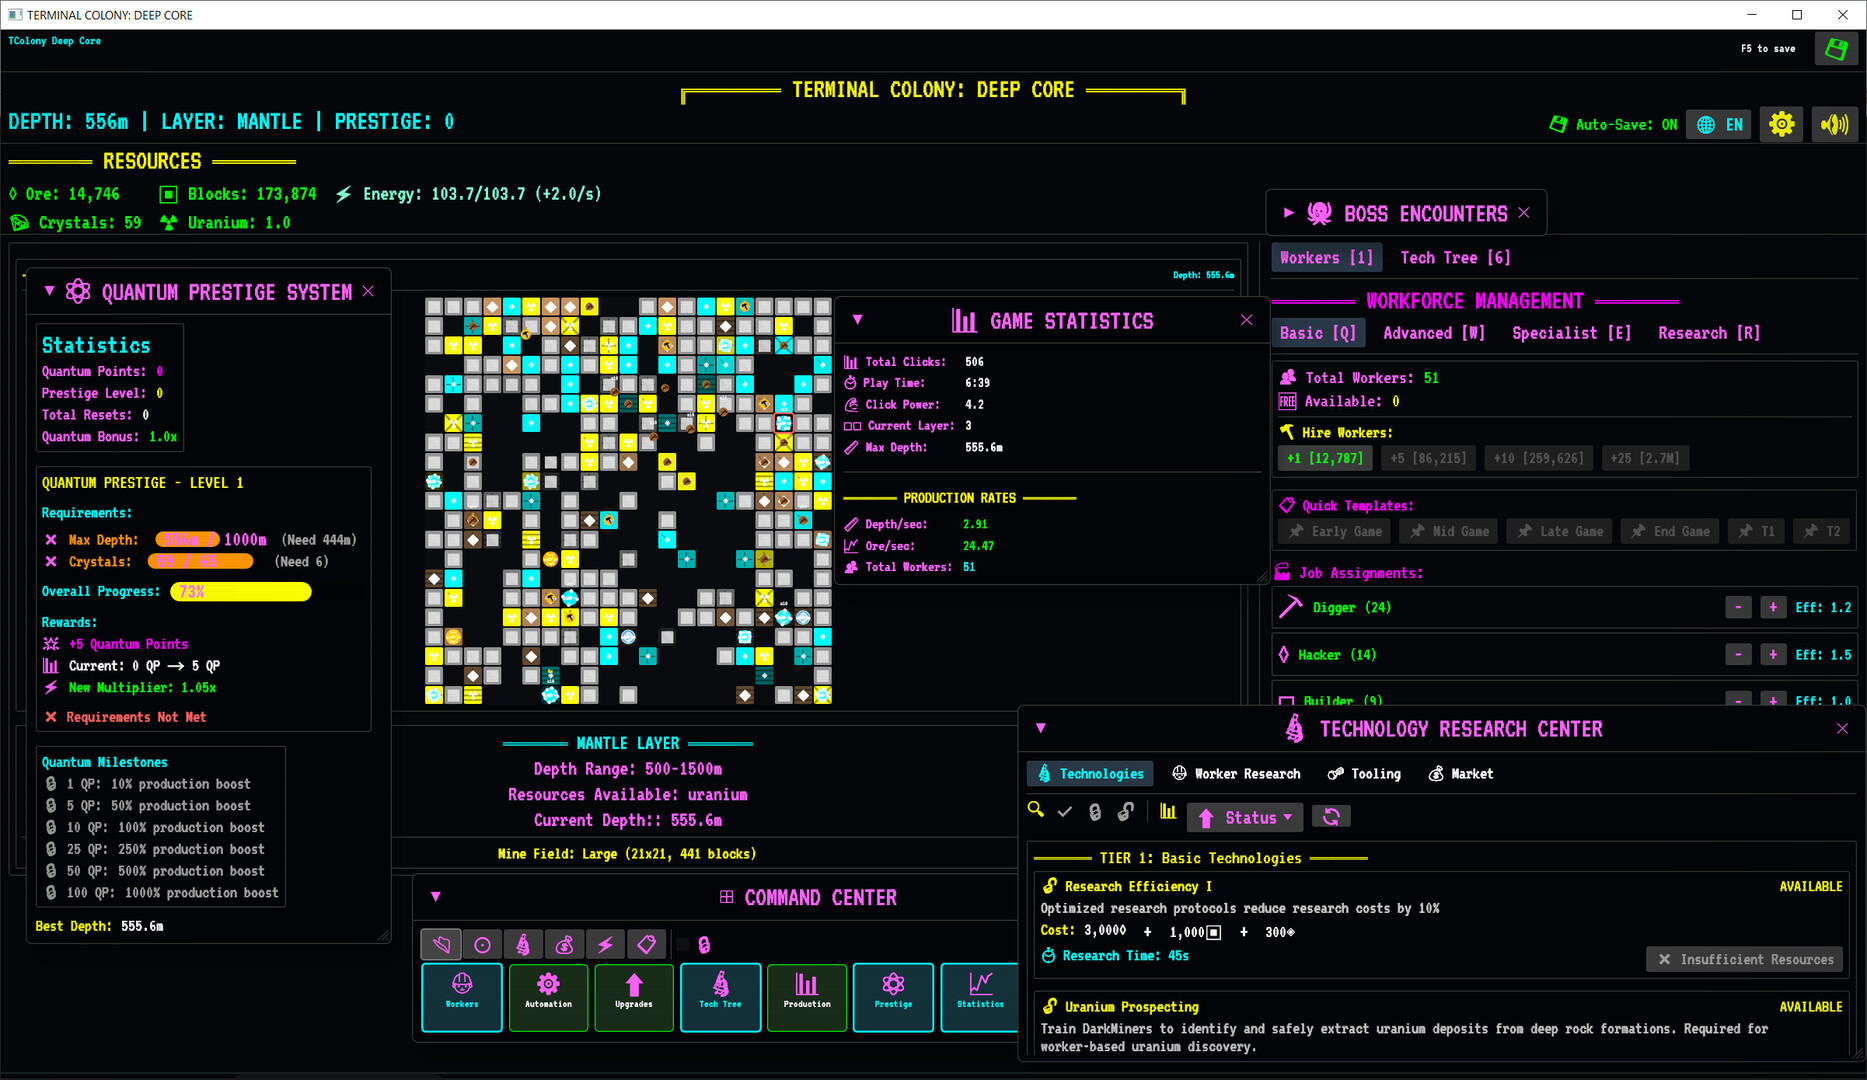The image size is (1867, 1080).
Task: Open the Production bar-chart panel
Action: point(806,997)
